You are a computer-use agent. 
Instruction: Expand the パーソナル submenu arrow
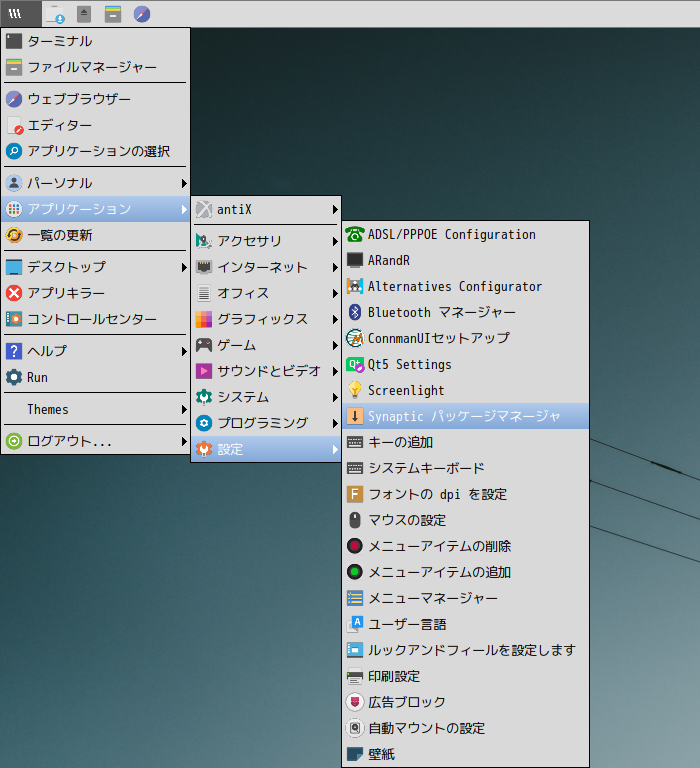click(184, 183)
